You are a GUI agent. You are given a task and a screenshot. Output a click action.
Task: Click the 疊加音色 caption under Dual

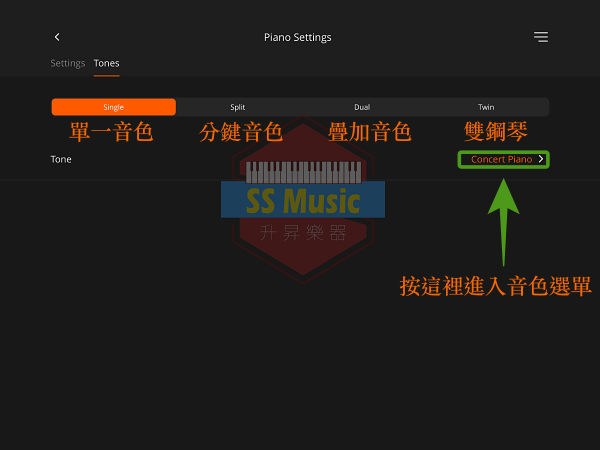(x=369, y=132)
